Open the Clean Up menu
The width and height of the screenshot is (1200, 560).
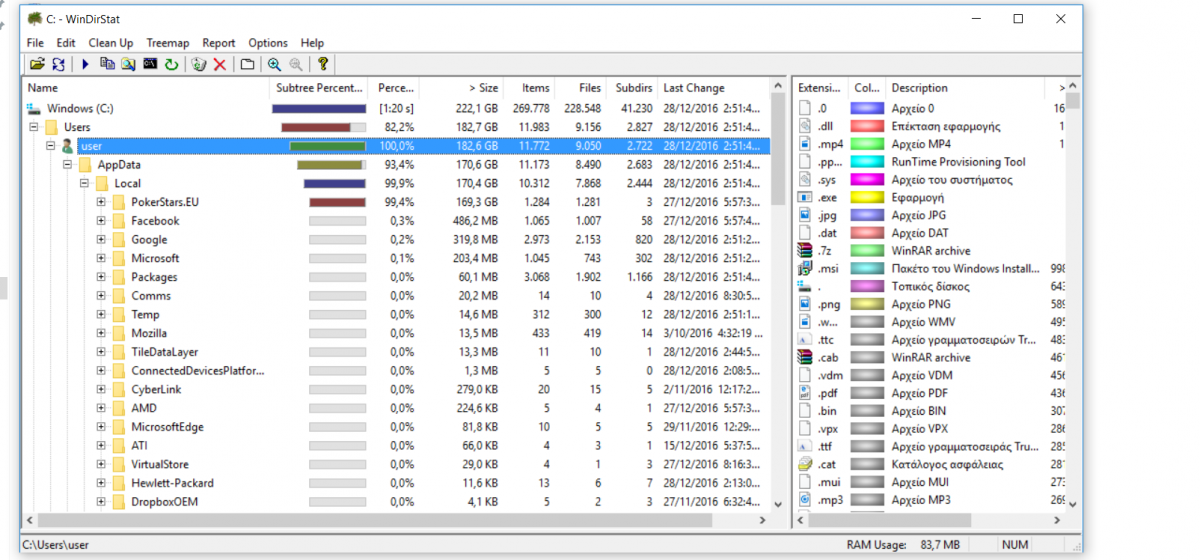[x=110, y=43]
